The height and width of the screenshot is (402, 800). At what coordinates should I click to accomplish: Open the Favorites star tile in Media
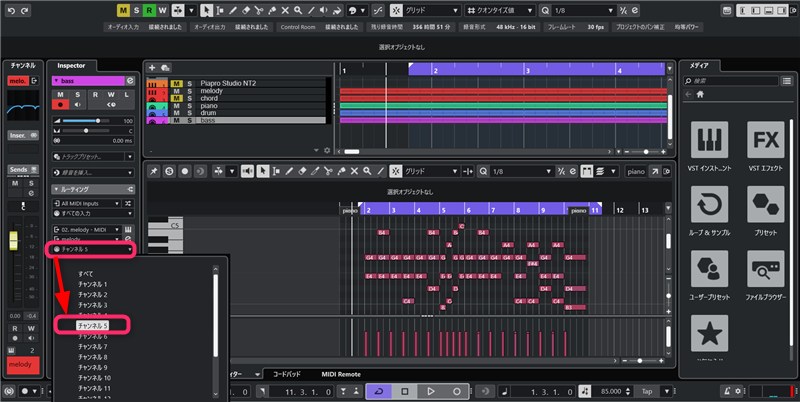tap(709, 333)
